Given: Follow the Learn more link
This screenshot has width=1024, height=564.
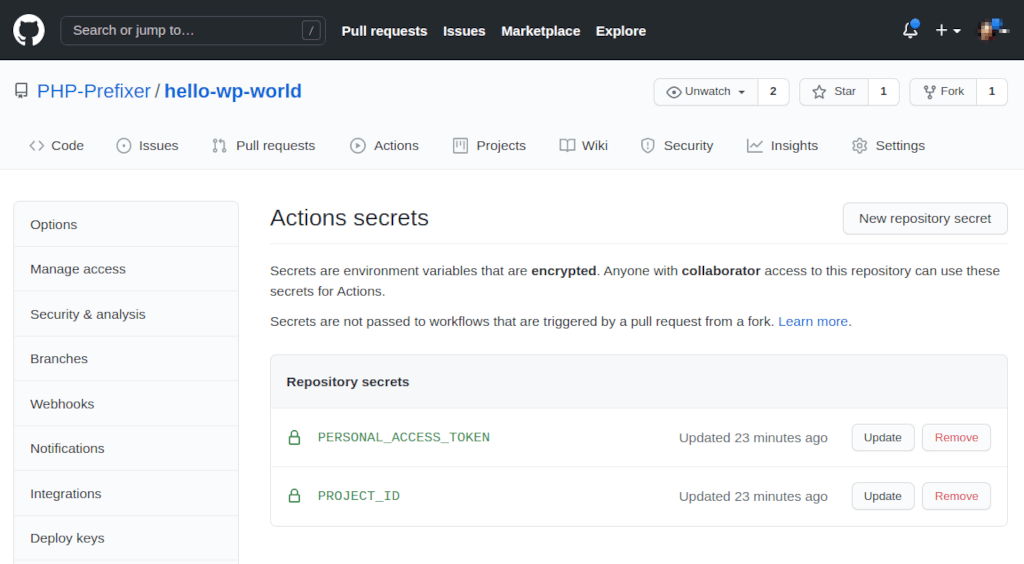Looking at the screenshot, I should (812, 322).
